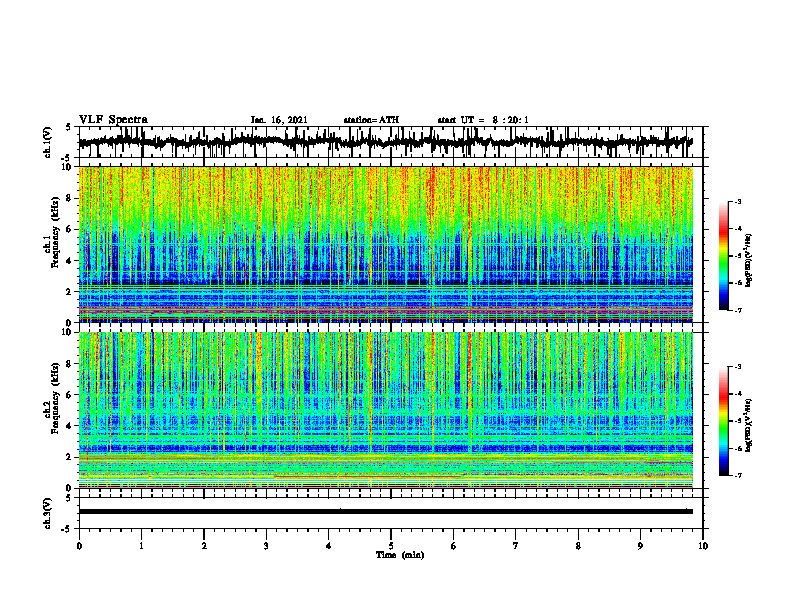
Task: Click the ch.2 spectrogram plot area
Action: pos(386,410)
